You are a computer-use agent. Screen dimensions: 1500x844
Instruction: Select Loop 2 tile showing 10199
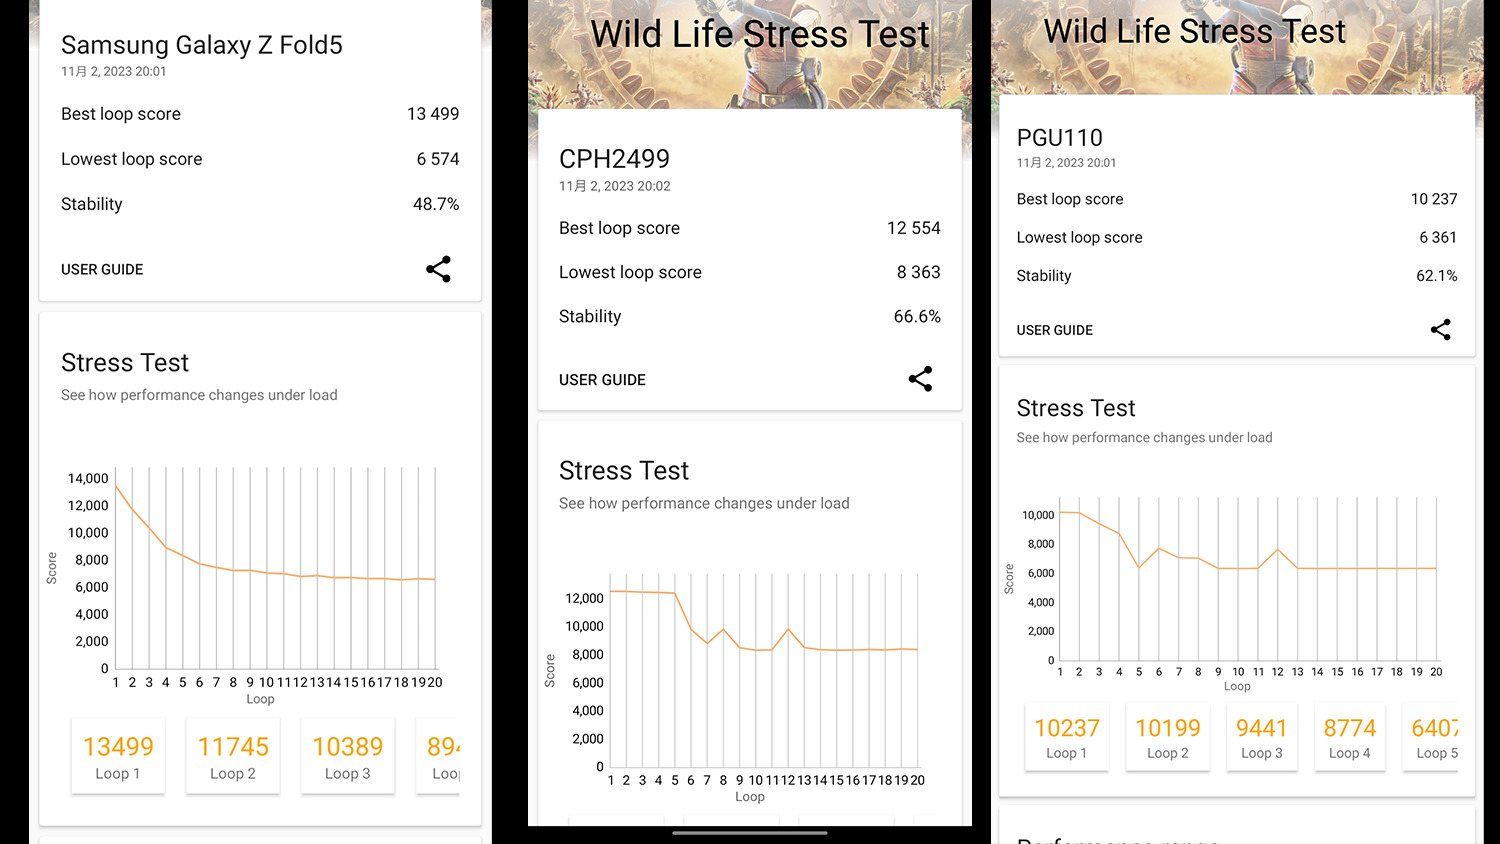(x=1167, y=738)
